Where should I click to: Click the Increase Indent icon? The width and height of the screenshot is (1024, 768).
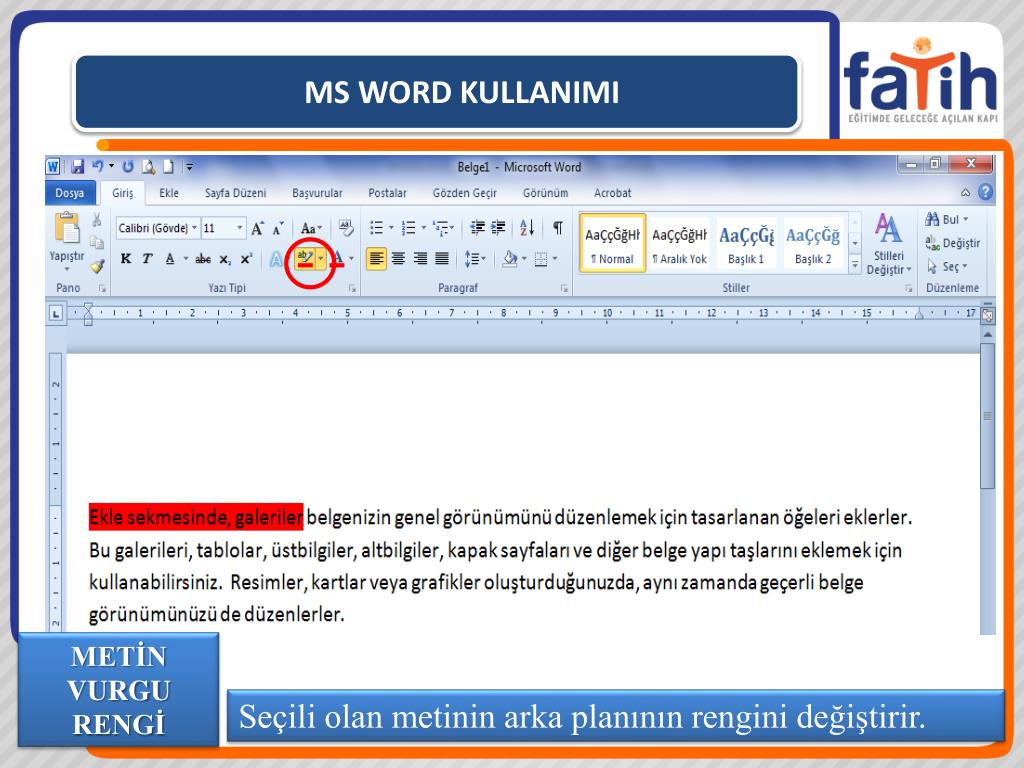coord(498,228)
